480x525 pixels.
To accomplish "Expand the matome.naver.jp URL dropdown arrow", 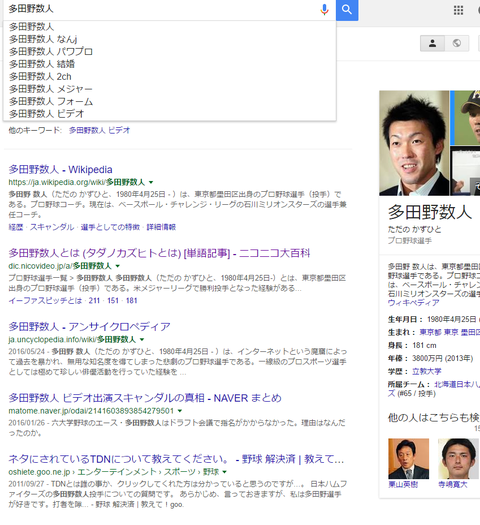I will click(x=180, y=411).
